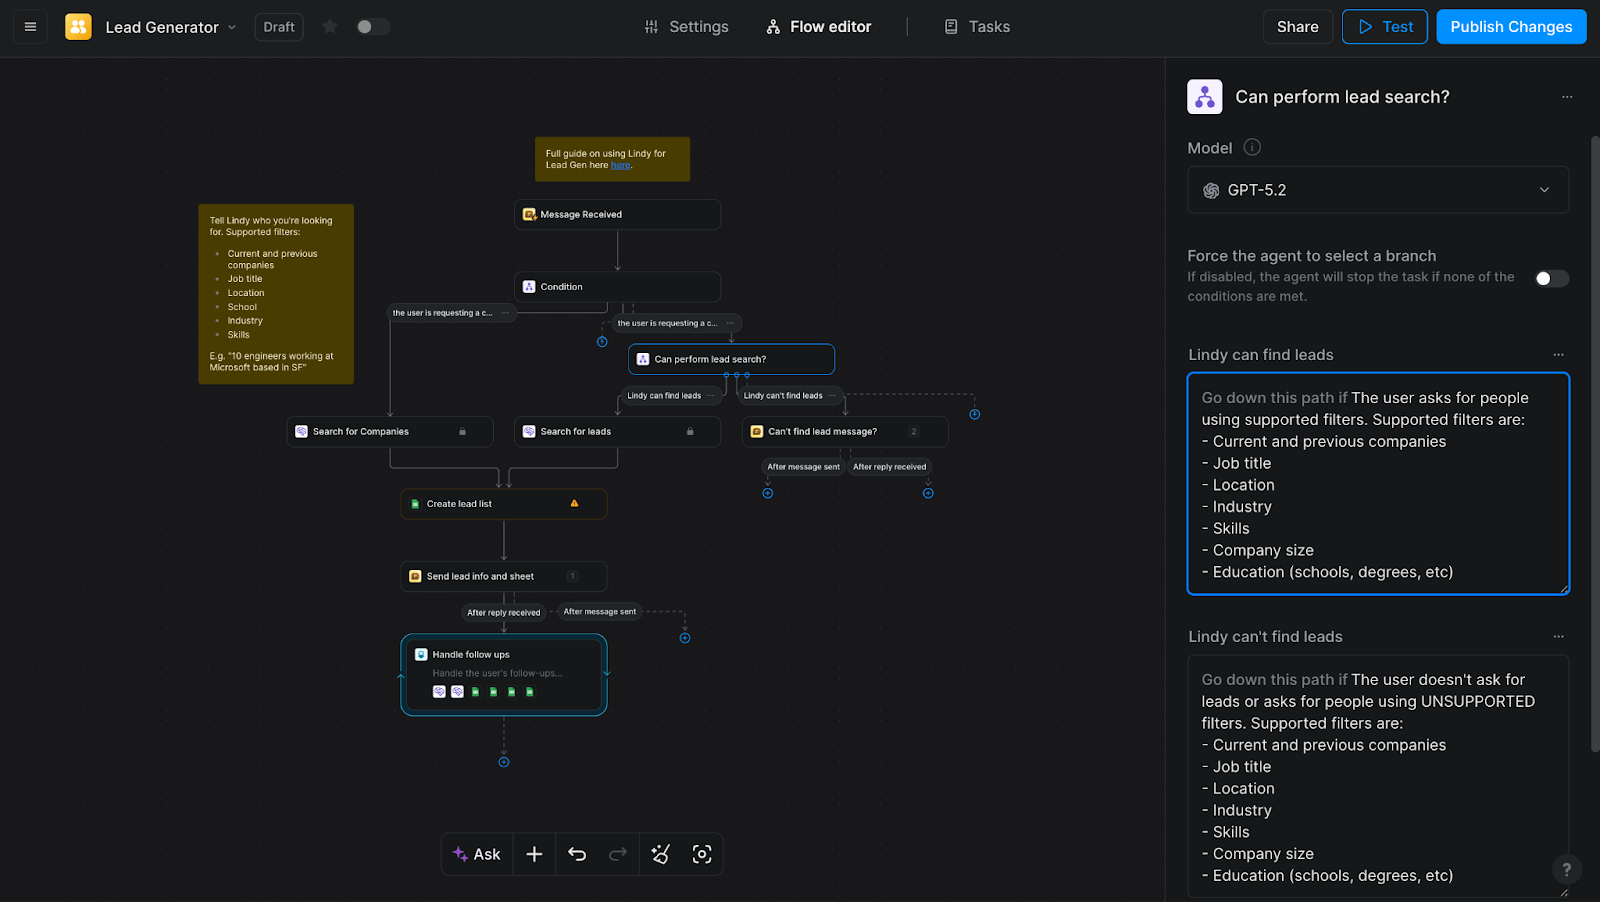The height and width of the screenshot is (902, 1600).
Task: Select the Lindy can't find leads branch label
Action: tap(783, 396)
